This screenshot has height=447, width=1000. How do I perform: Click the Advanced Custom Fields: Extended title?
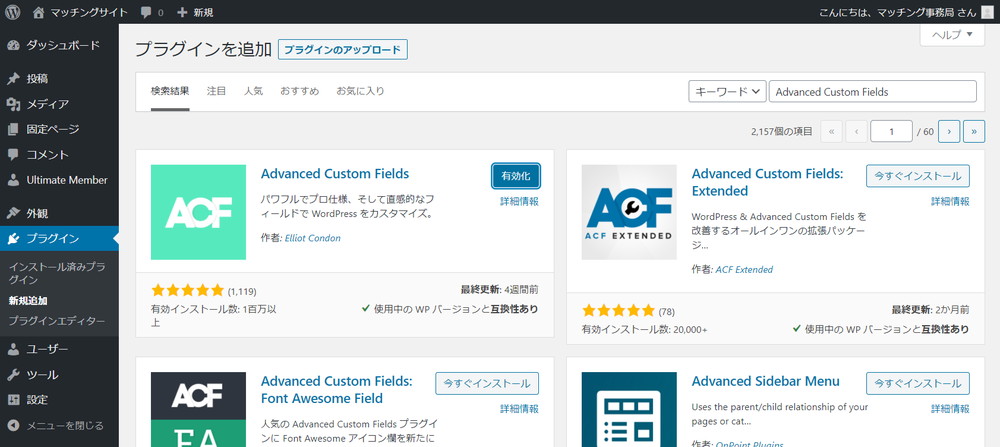coord(768,182)
